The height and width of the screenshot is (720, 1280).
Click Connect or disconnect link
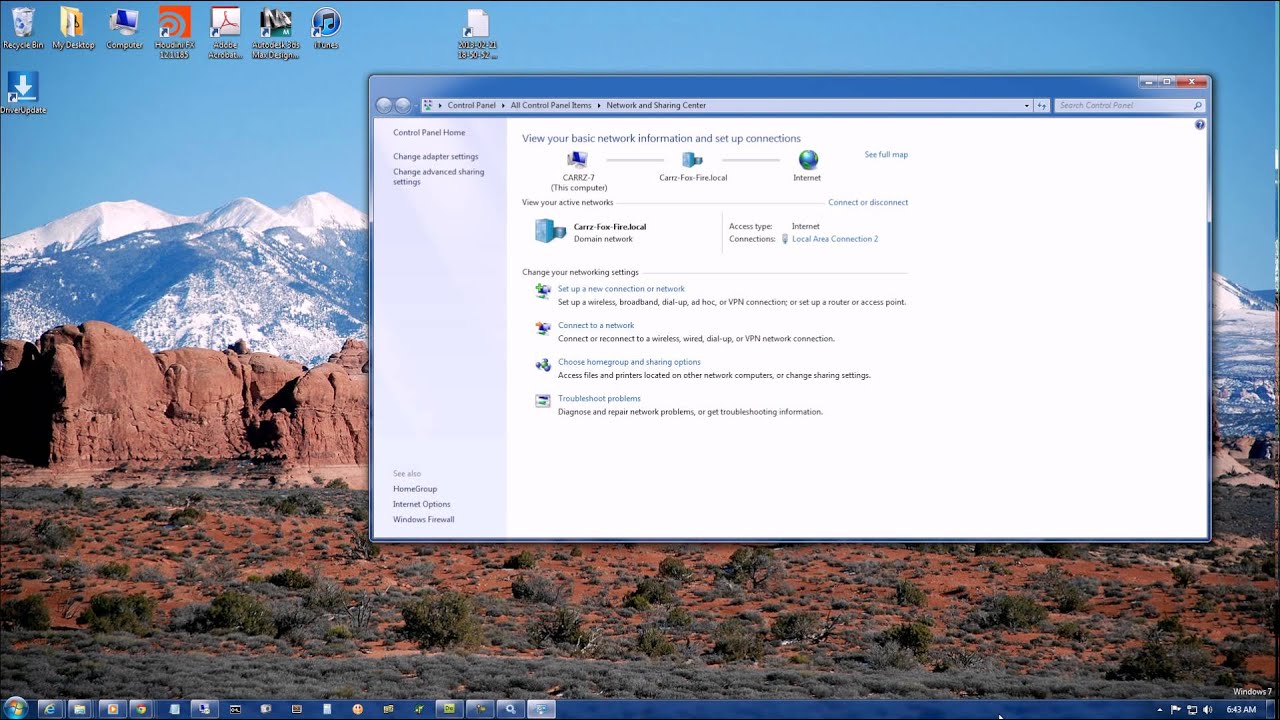click(x=868, y=202)
